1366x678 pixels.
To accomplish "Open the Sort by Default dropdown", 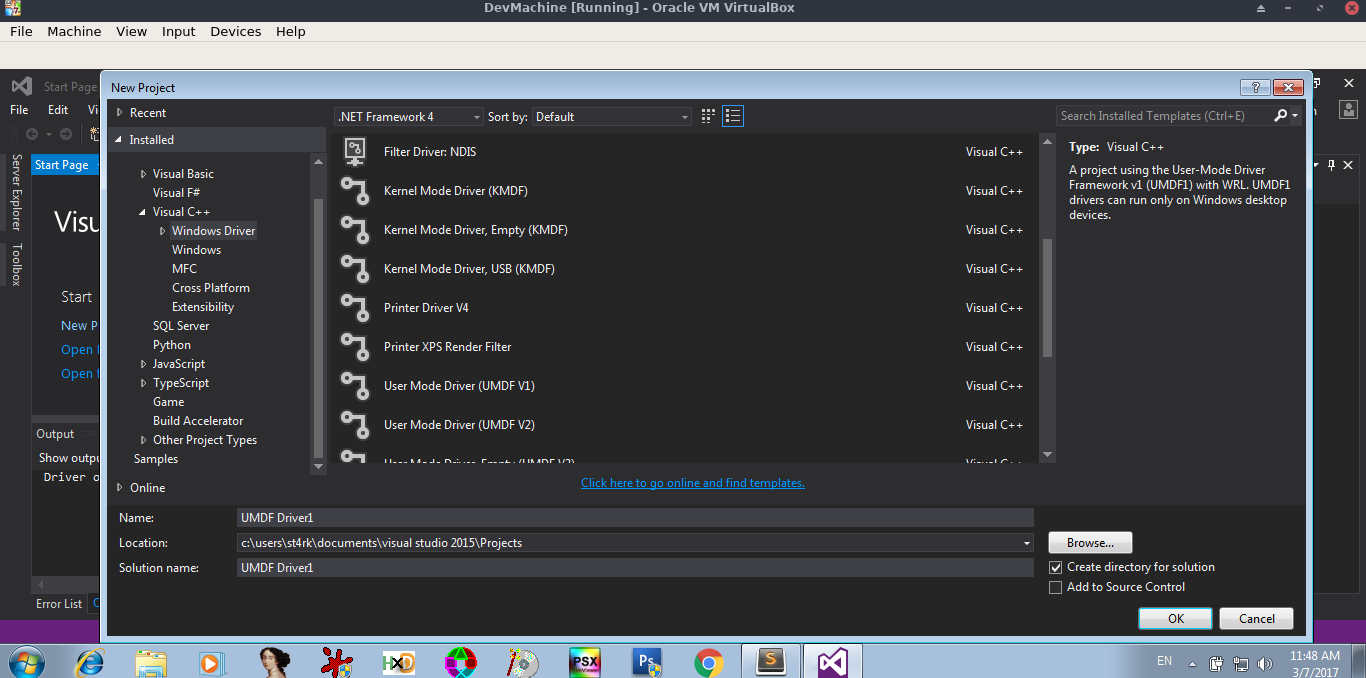I will [612, 116].
